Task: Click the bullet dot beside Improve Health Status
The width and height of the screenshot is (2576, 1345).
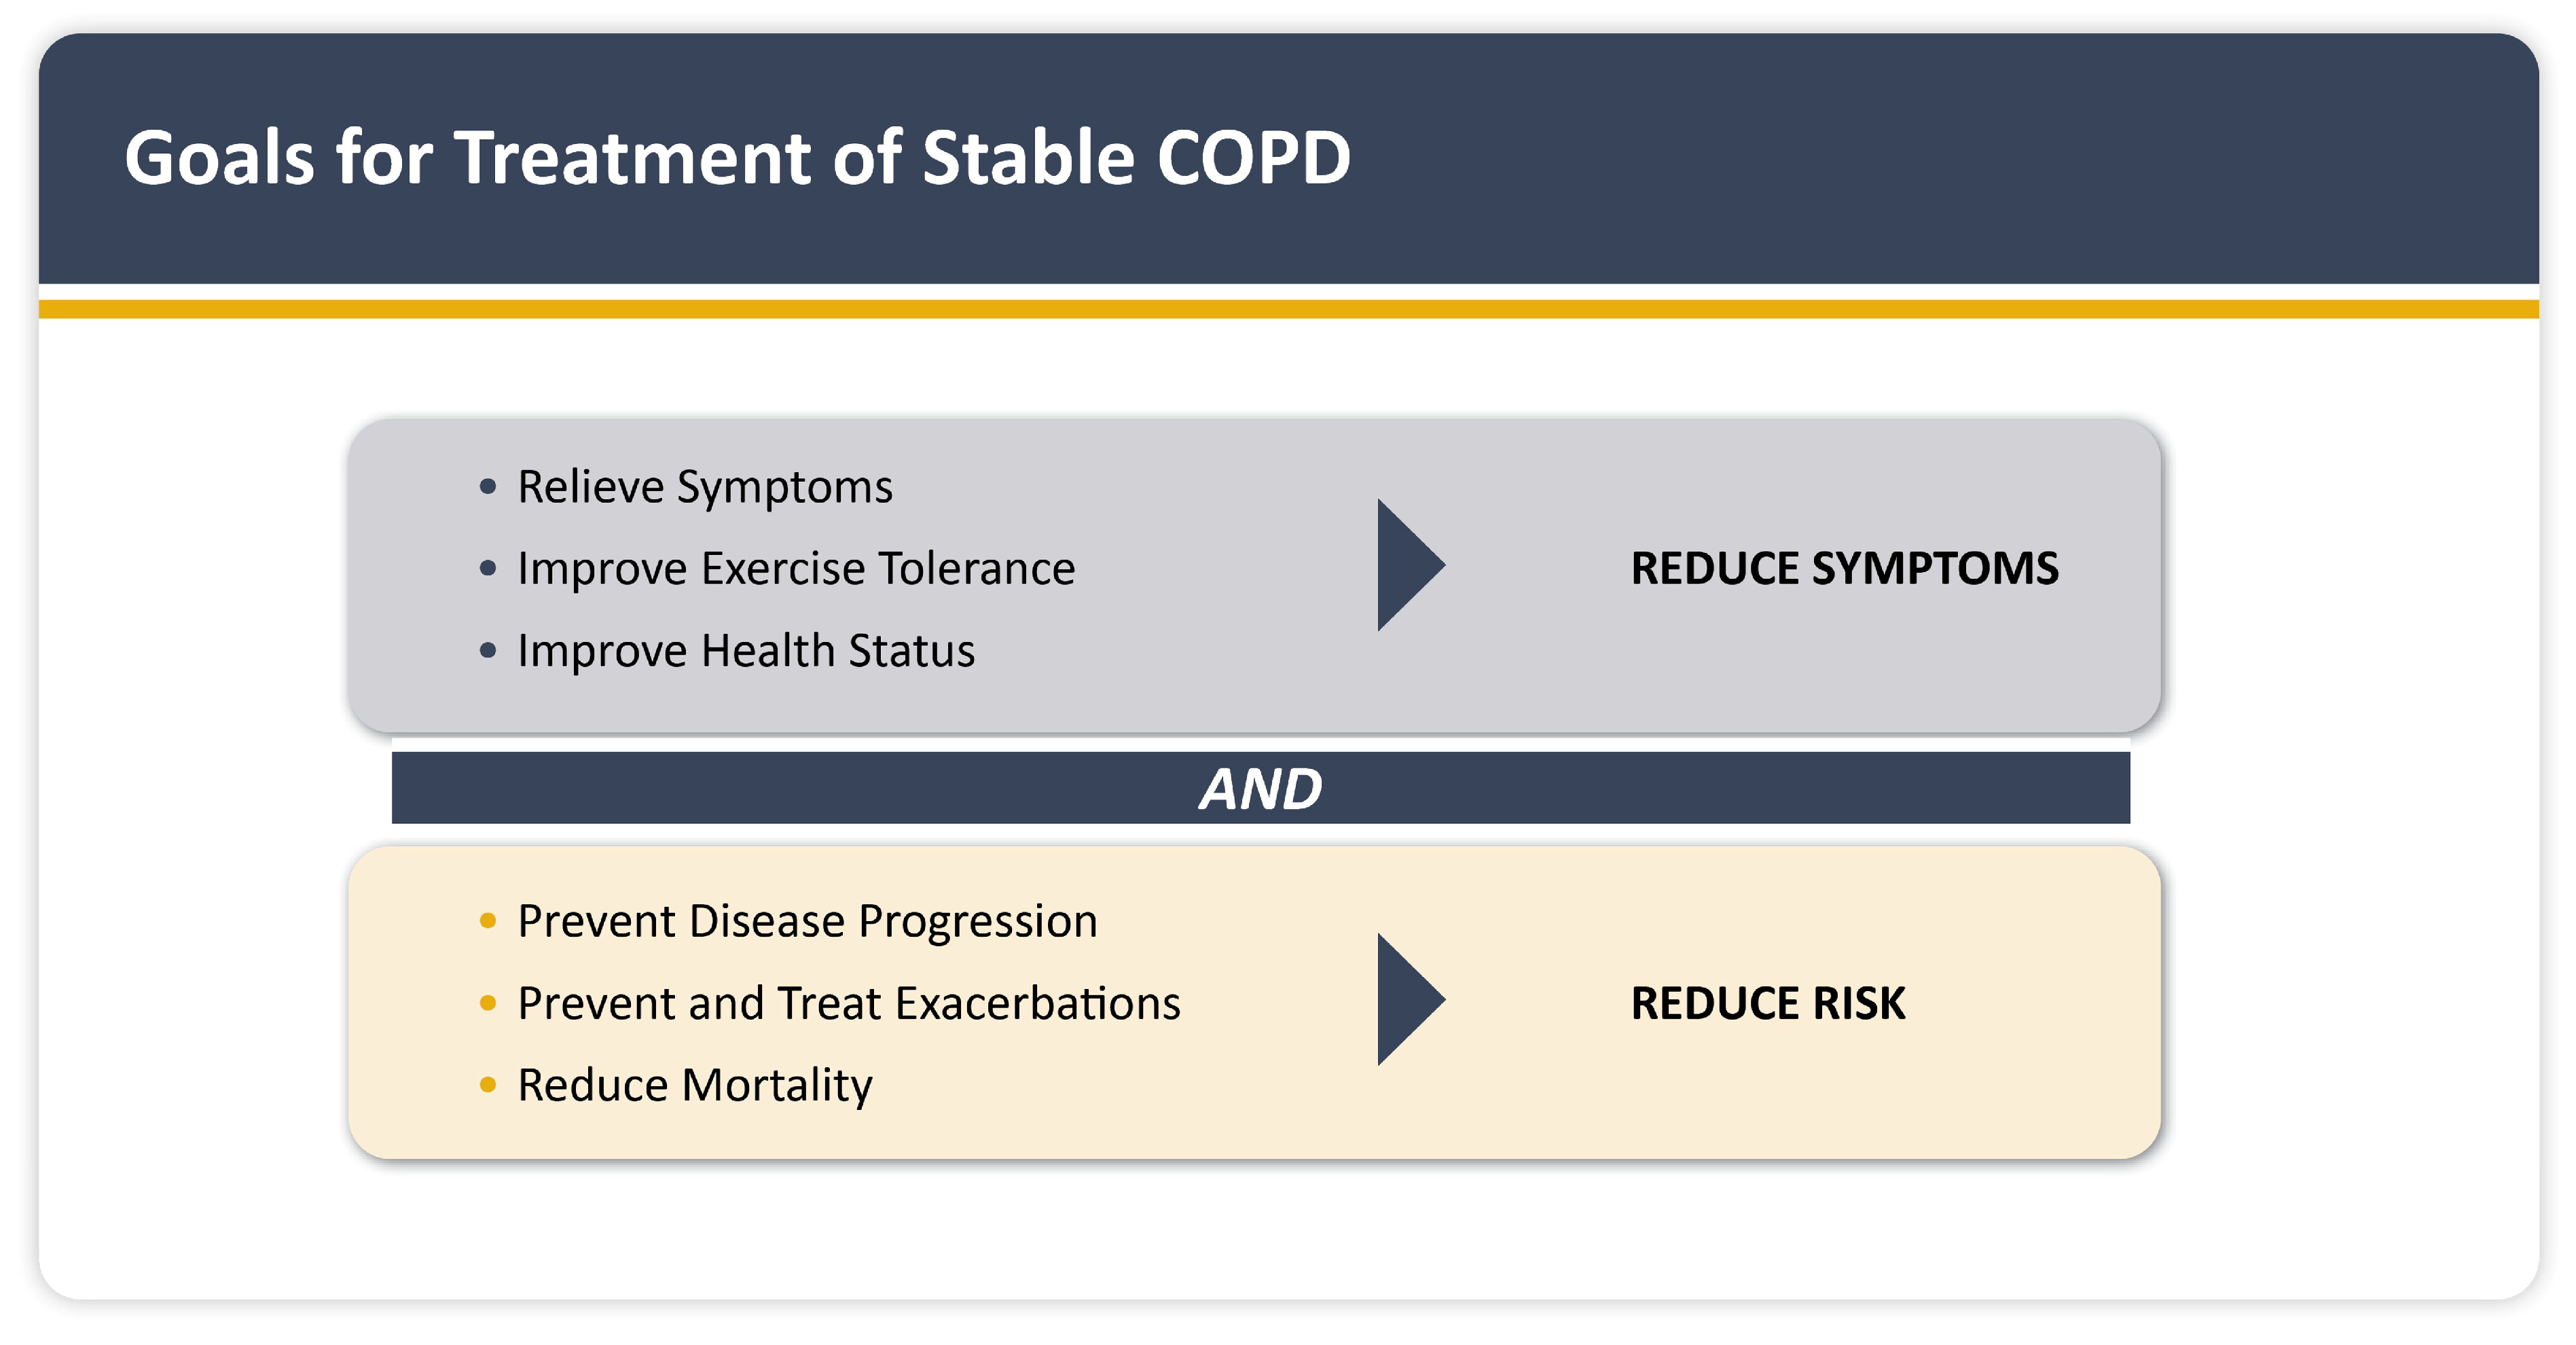Action: click(488, 651)
